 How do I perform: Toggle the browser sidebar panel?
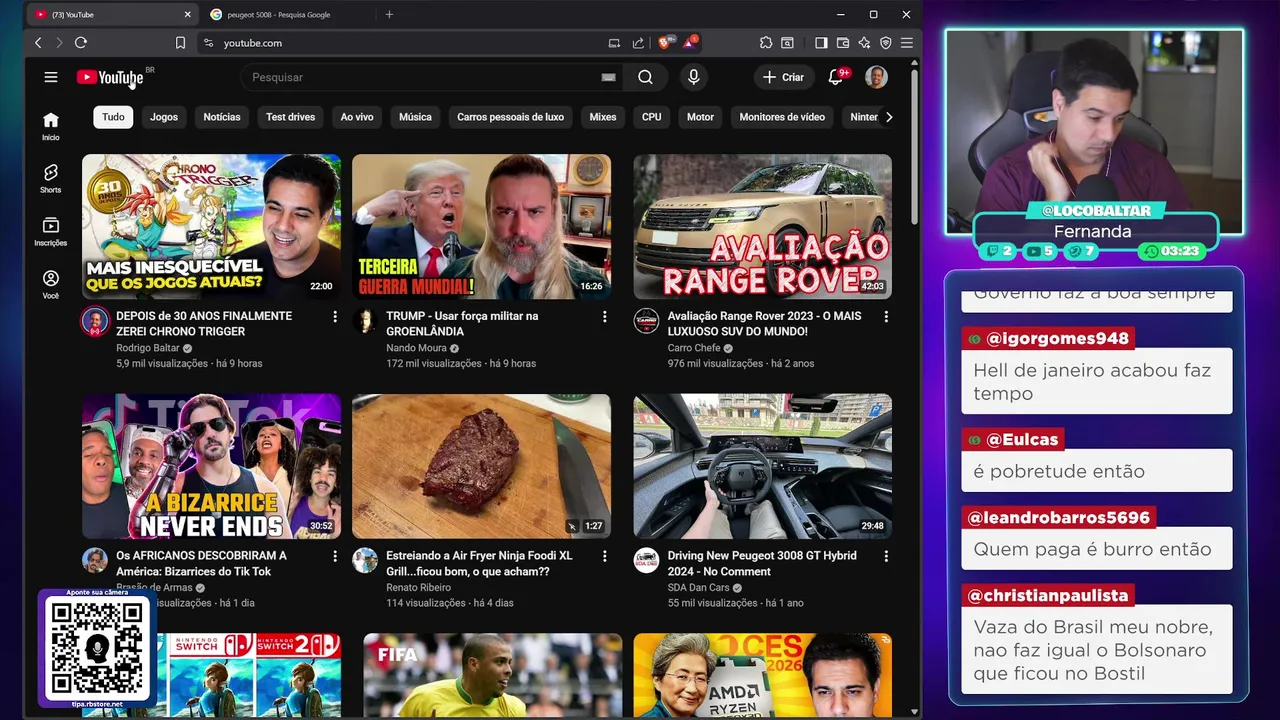click(821, 43)
